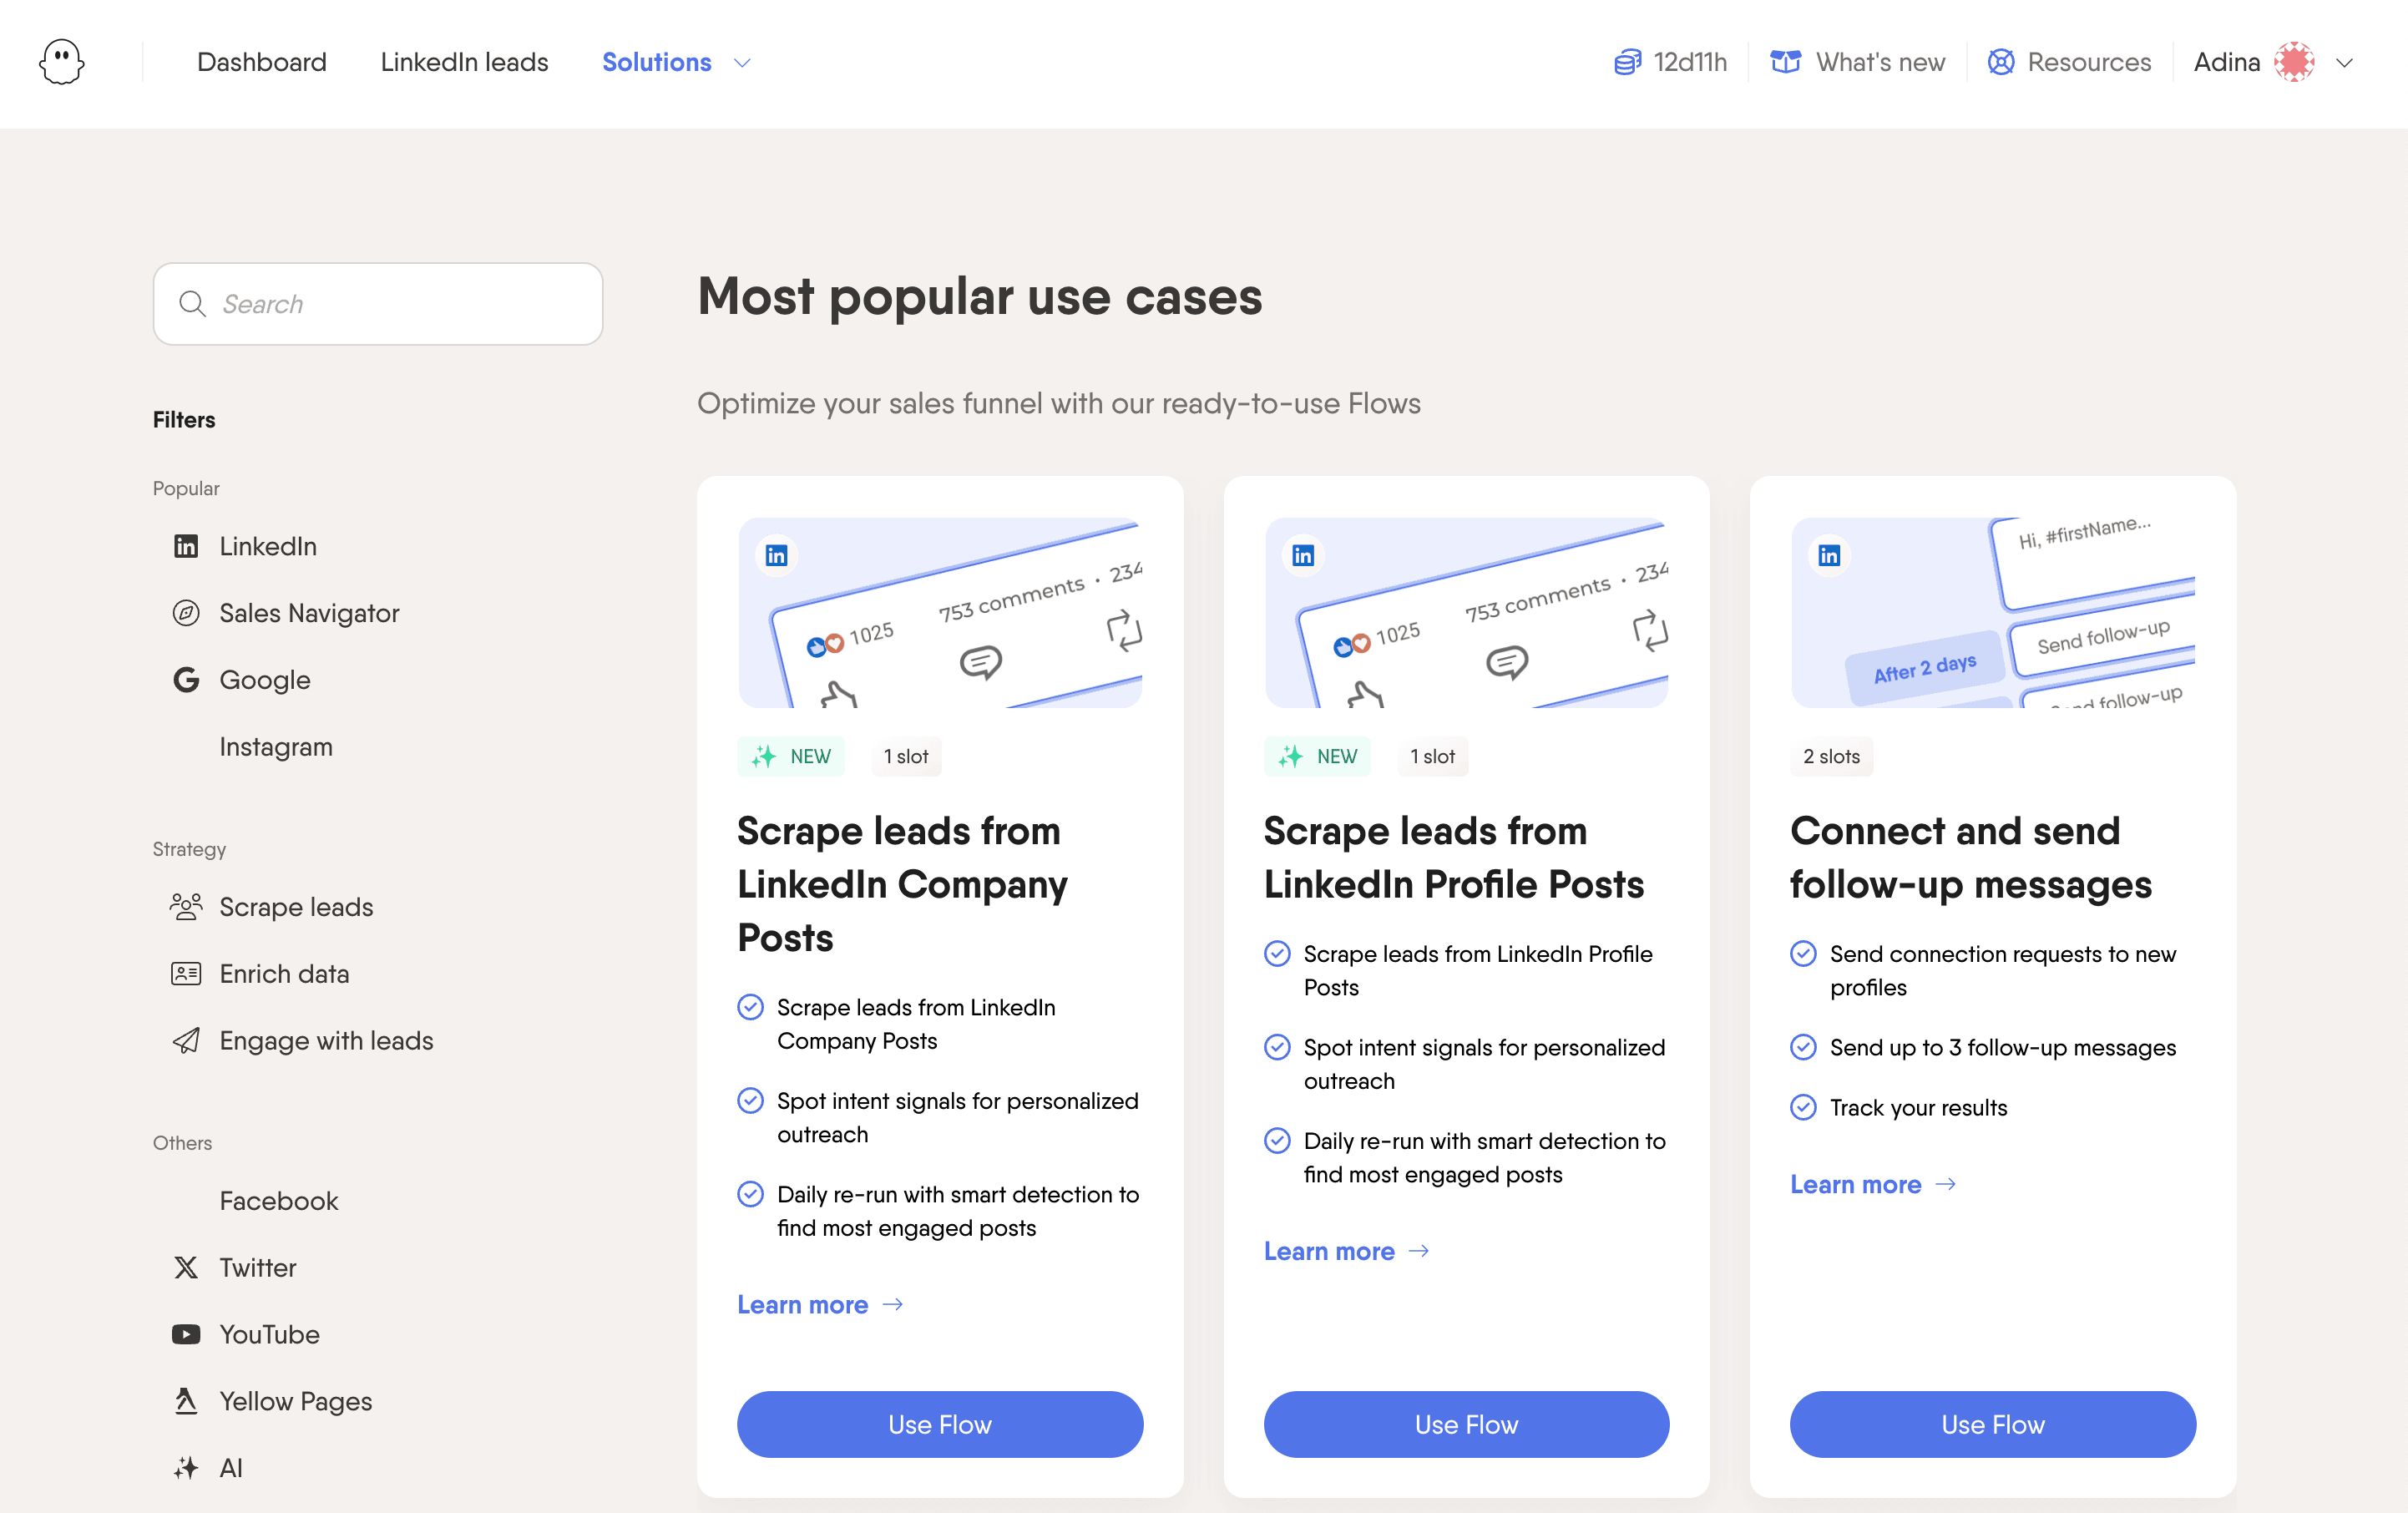Choose the Google filter icon

tap(186, 680)
